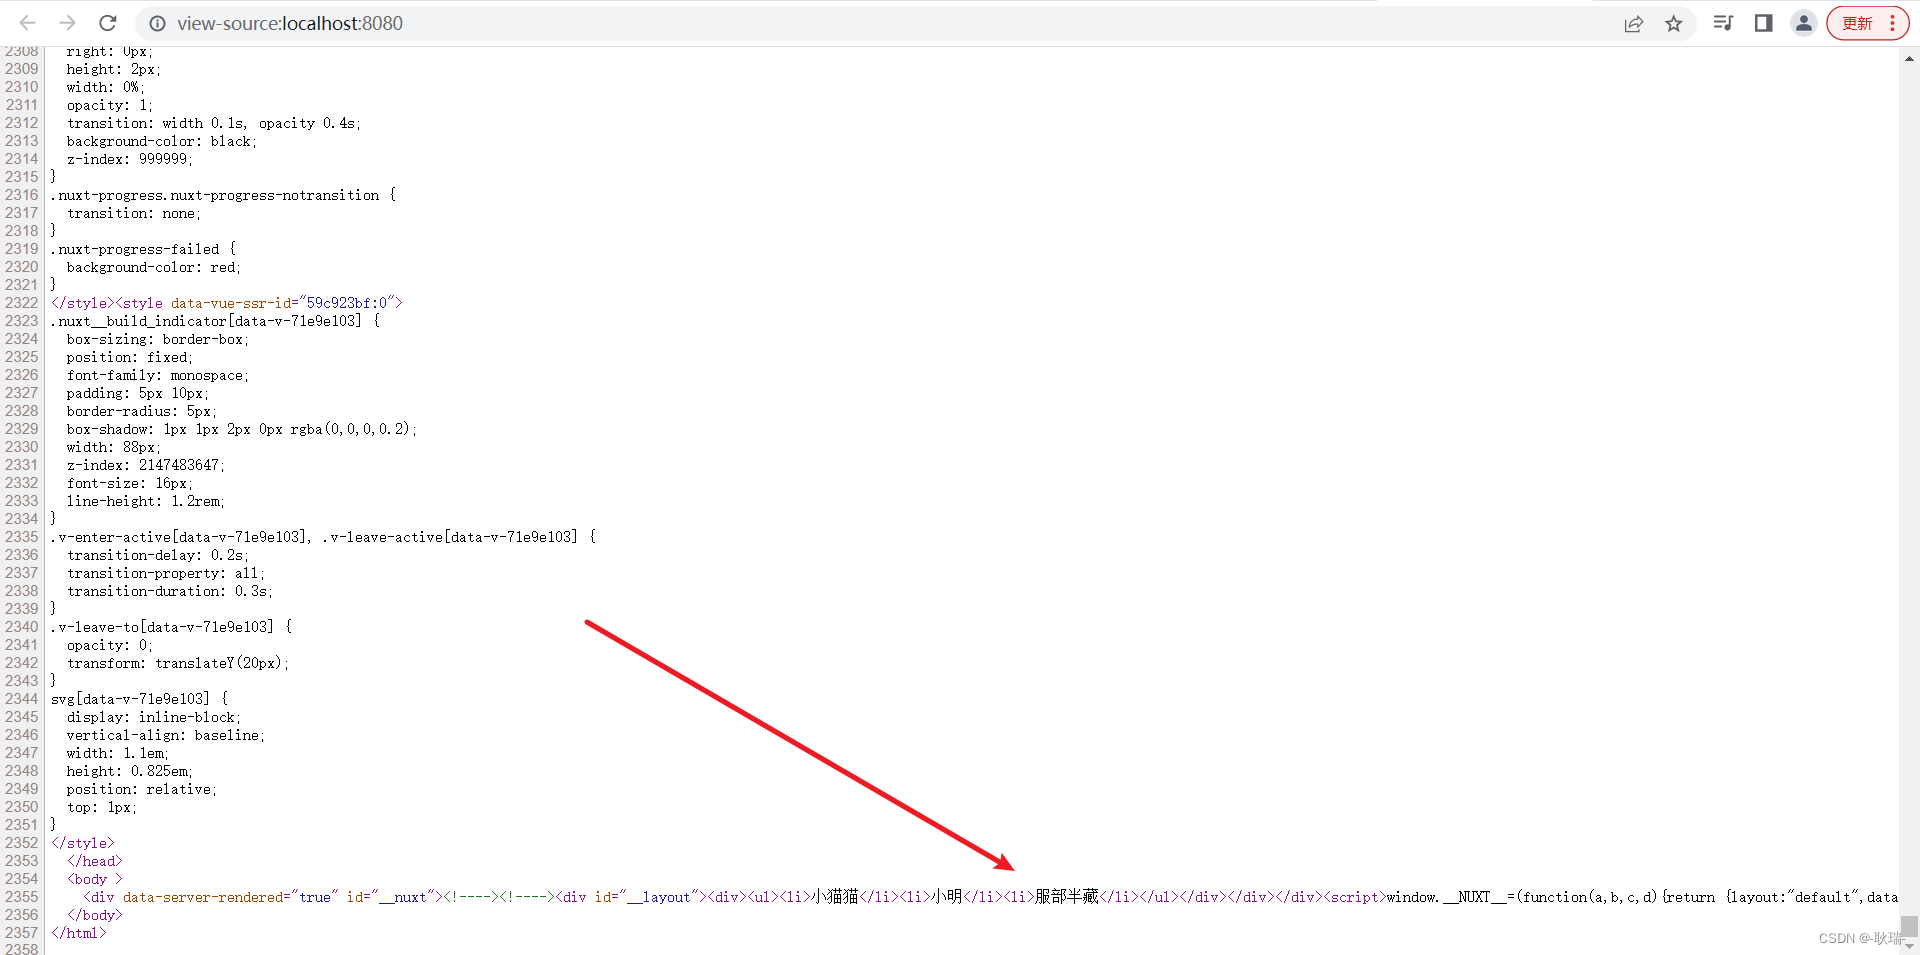The height and width of the screenshot is (955, 1920).
Task: Click line number 2322
Action: coord(22,303)
